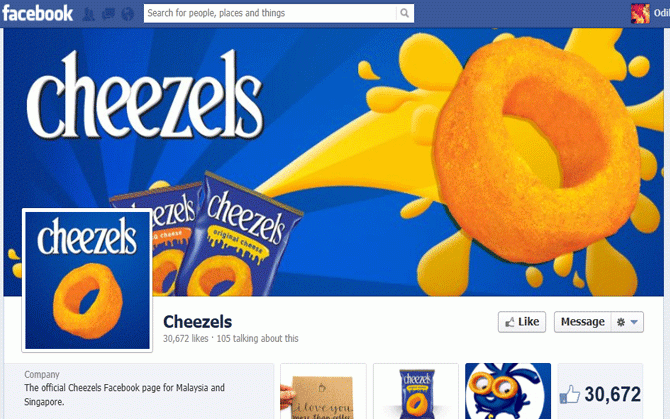Image resolution: width=670 pixels, height=419 pixels.
Task: Open the 30,672 likes link
Action: (185, 339)
